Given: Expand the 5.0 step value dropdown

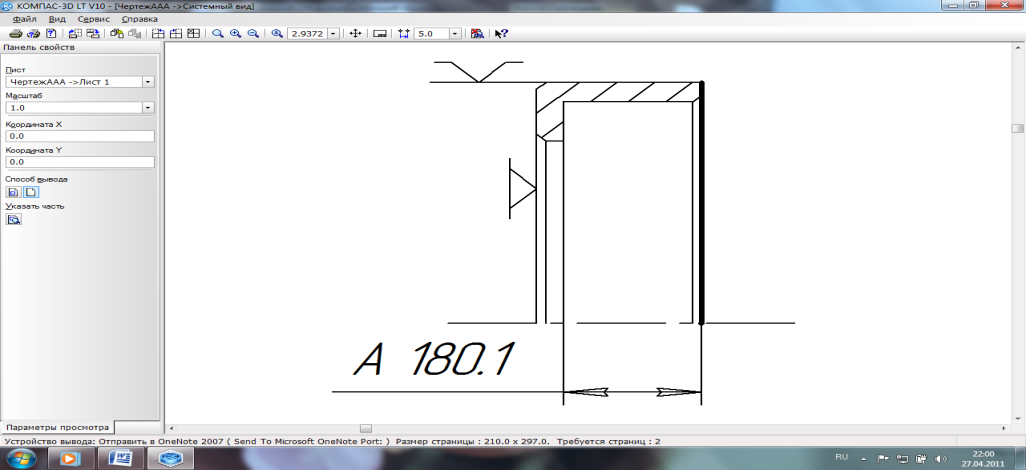Looking at the screenshot, I should click(455, 33).
